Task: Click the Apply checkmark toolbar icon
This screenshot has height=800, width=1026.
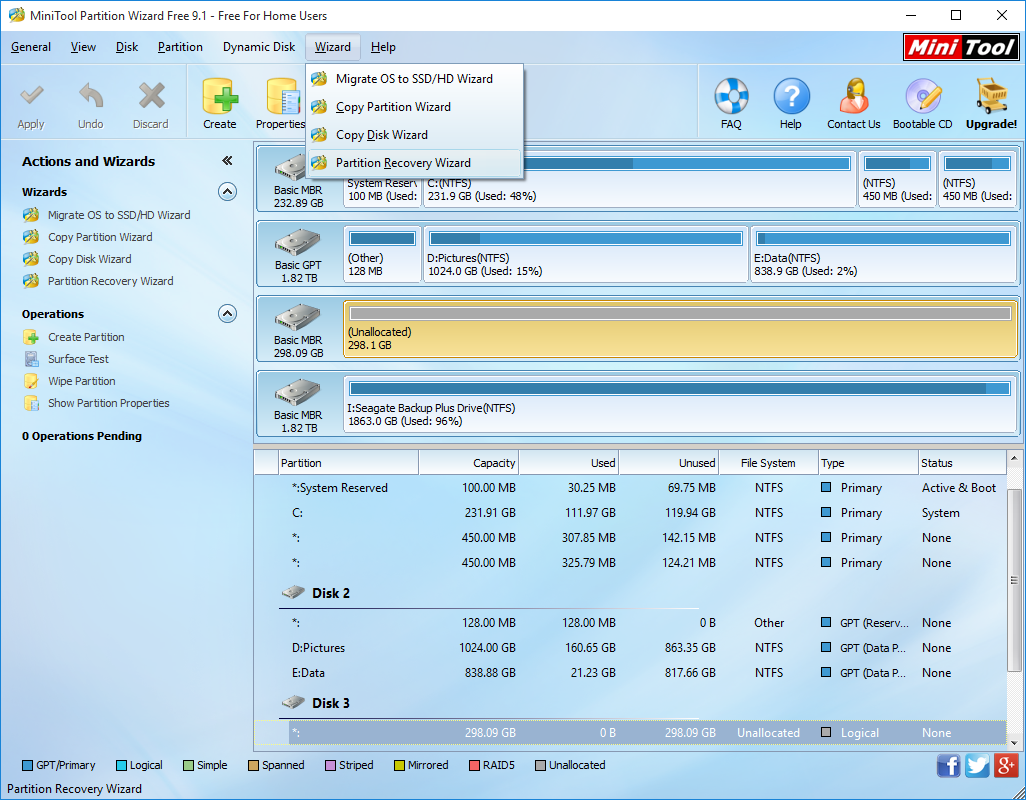Action: 31,96
